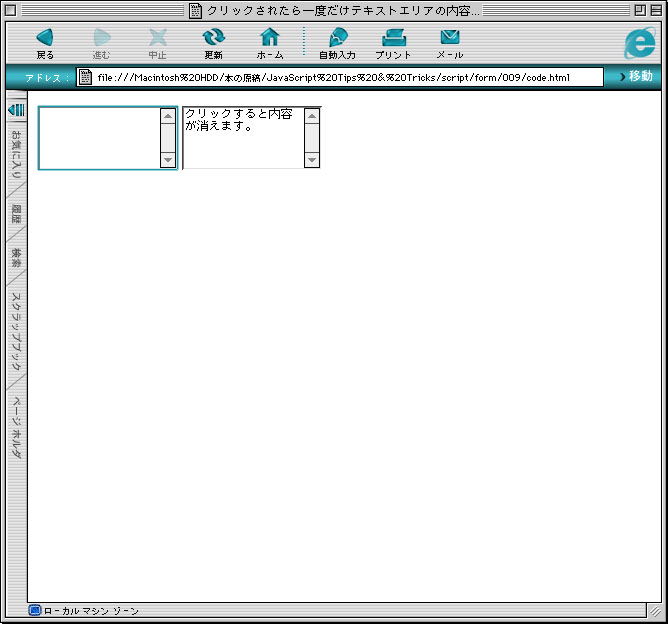The image size is (668, 624).
Task: Open the ホーム home page
Action: tap(270, 43)
